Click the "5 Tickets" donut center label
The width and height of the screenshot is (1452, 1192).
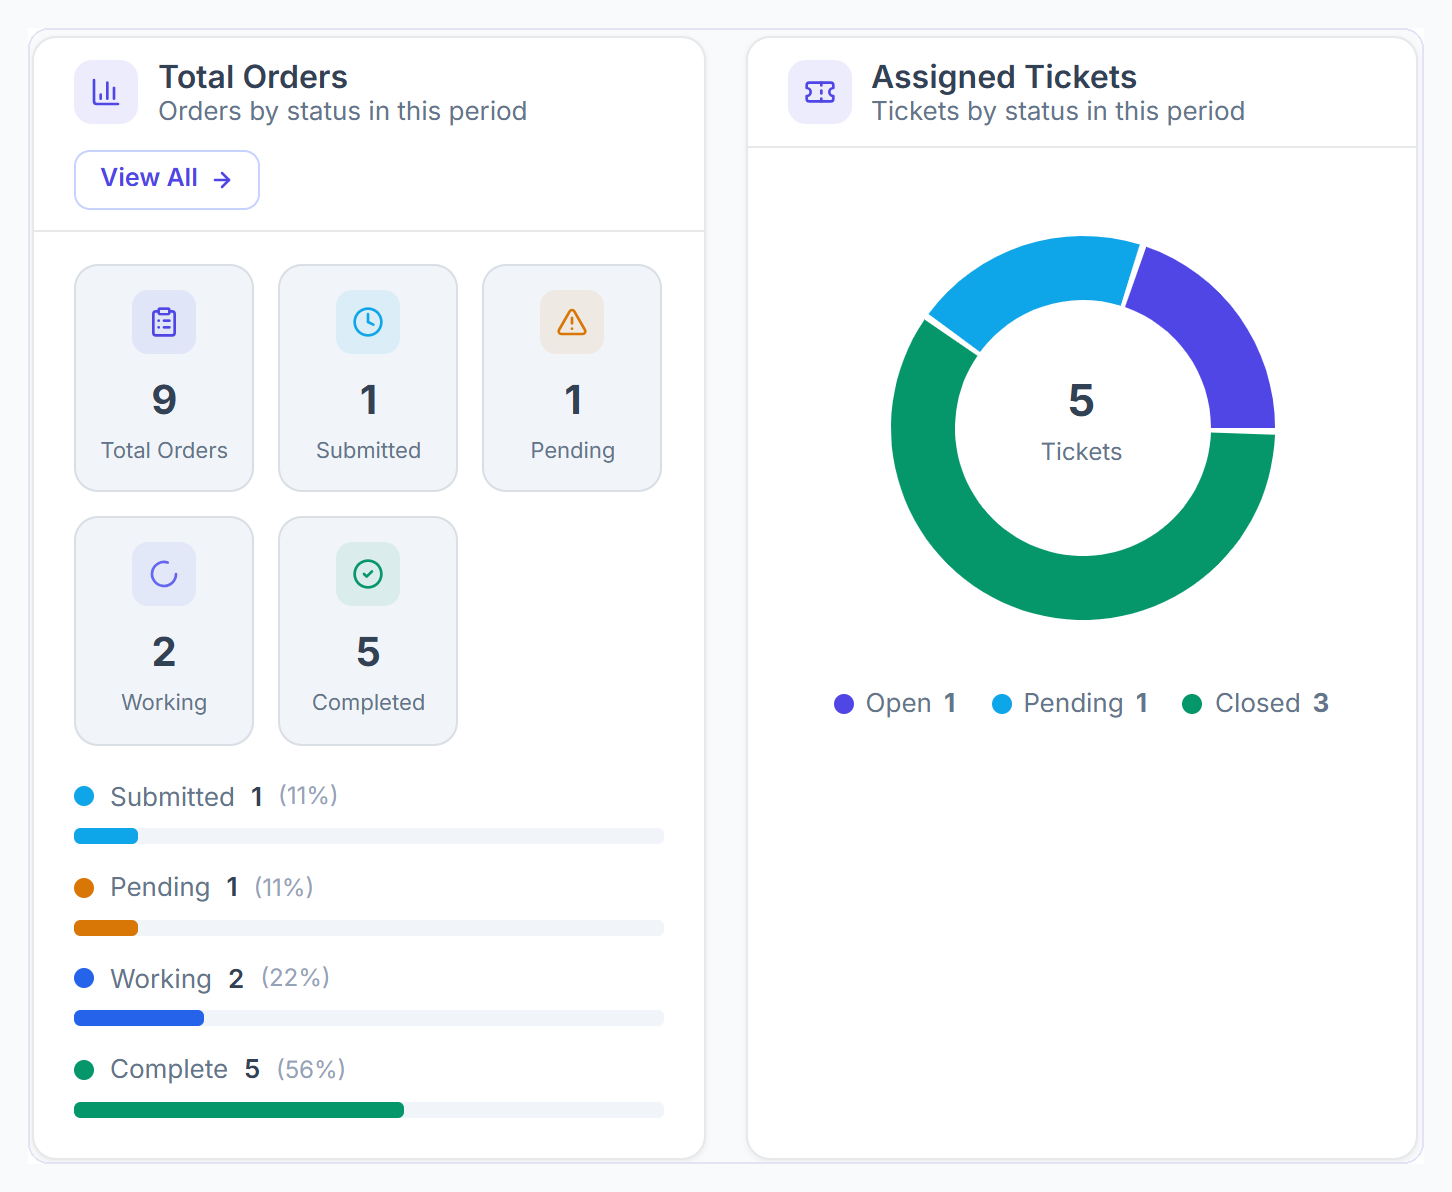tap(1082, 422)
